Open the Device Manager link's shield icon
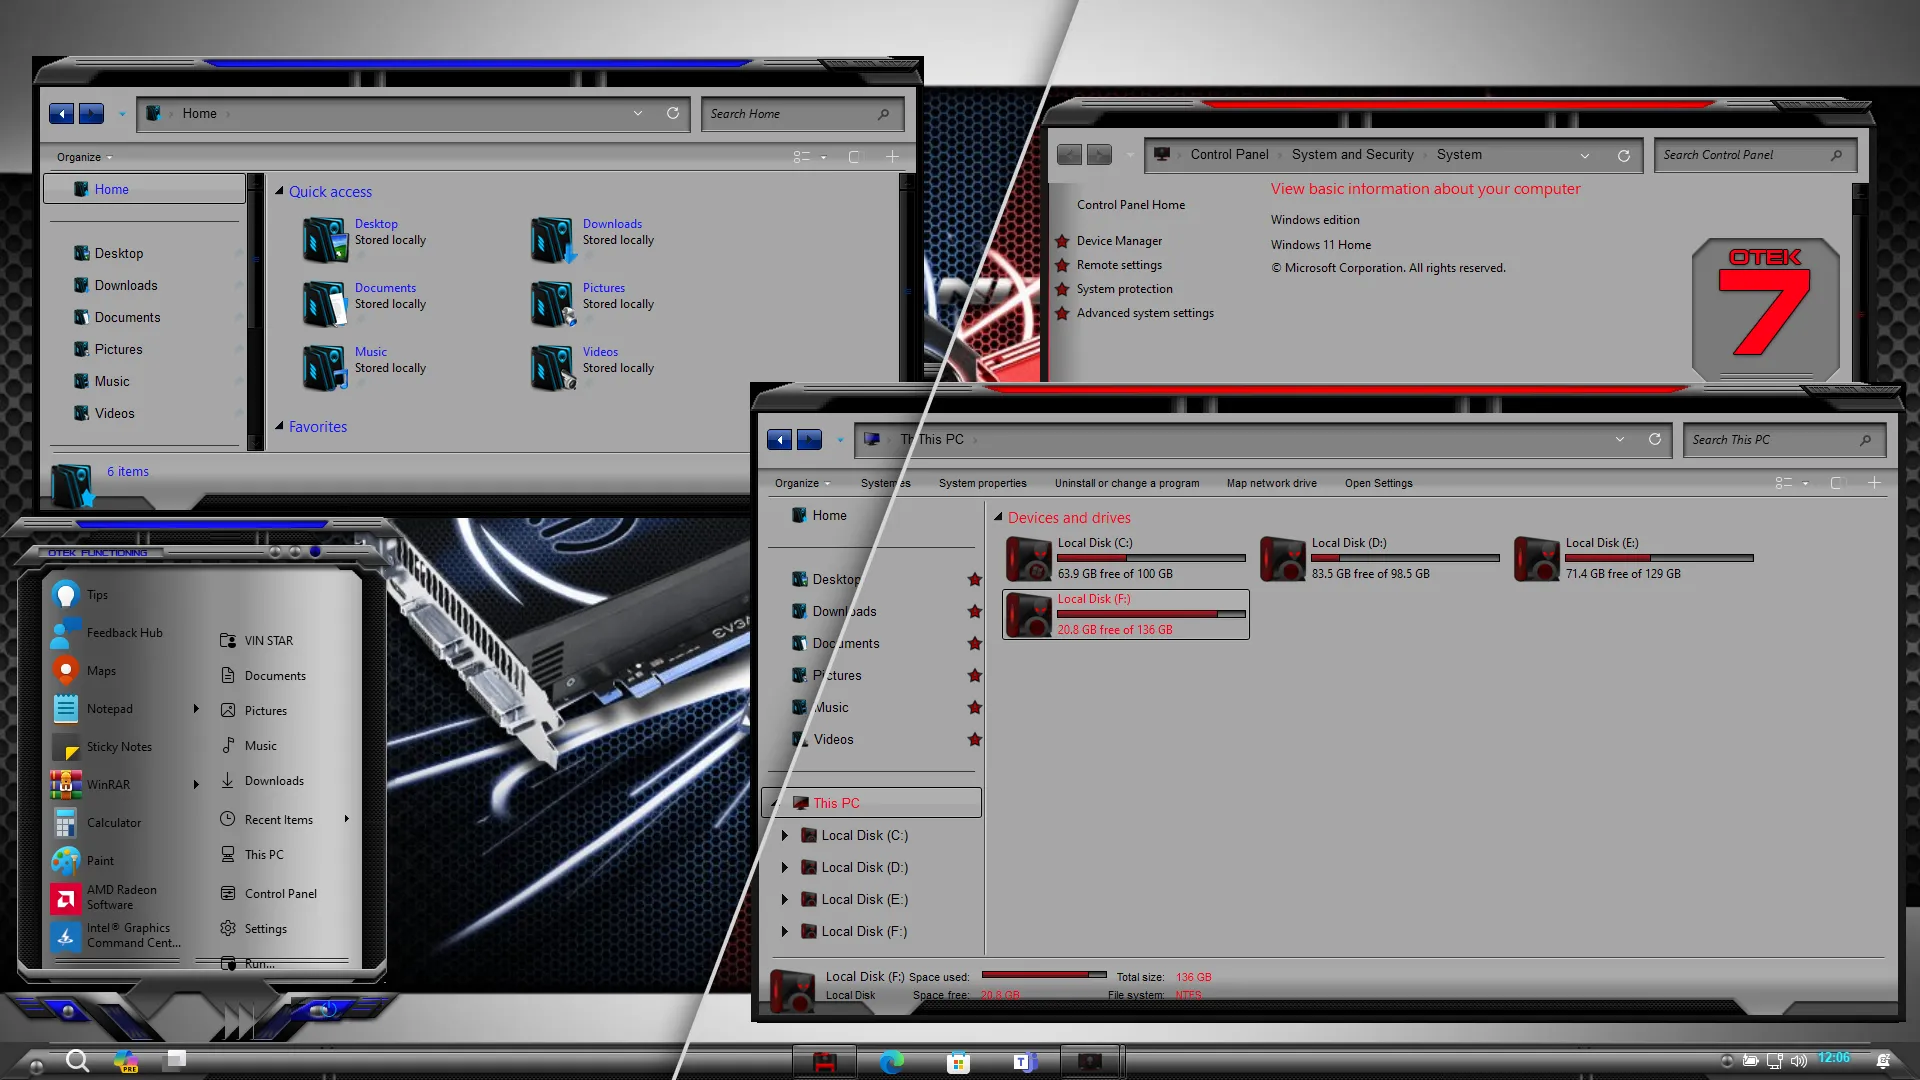The height and width of the screenshot is (1080, 1920). tap(1061, 241)
